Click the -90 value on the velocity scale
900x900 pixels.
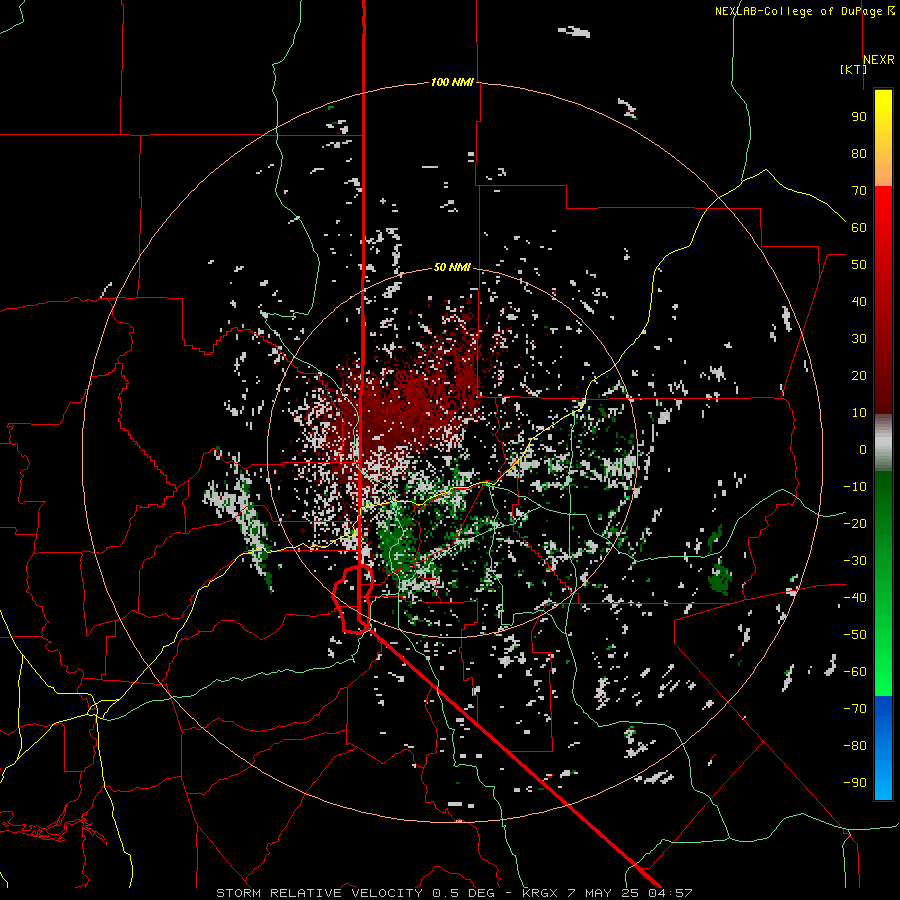(x=855, y=783)
